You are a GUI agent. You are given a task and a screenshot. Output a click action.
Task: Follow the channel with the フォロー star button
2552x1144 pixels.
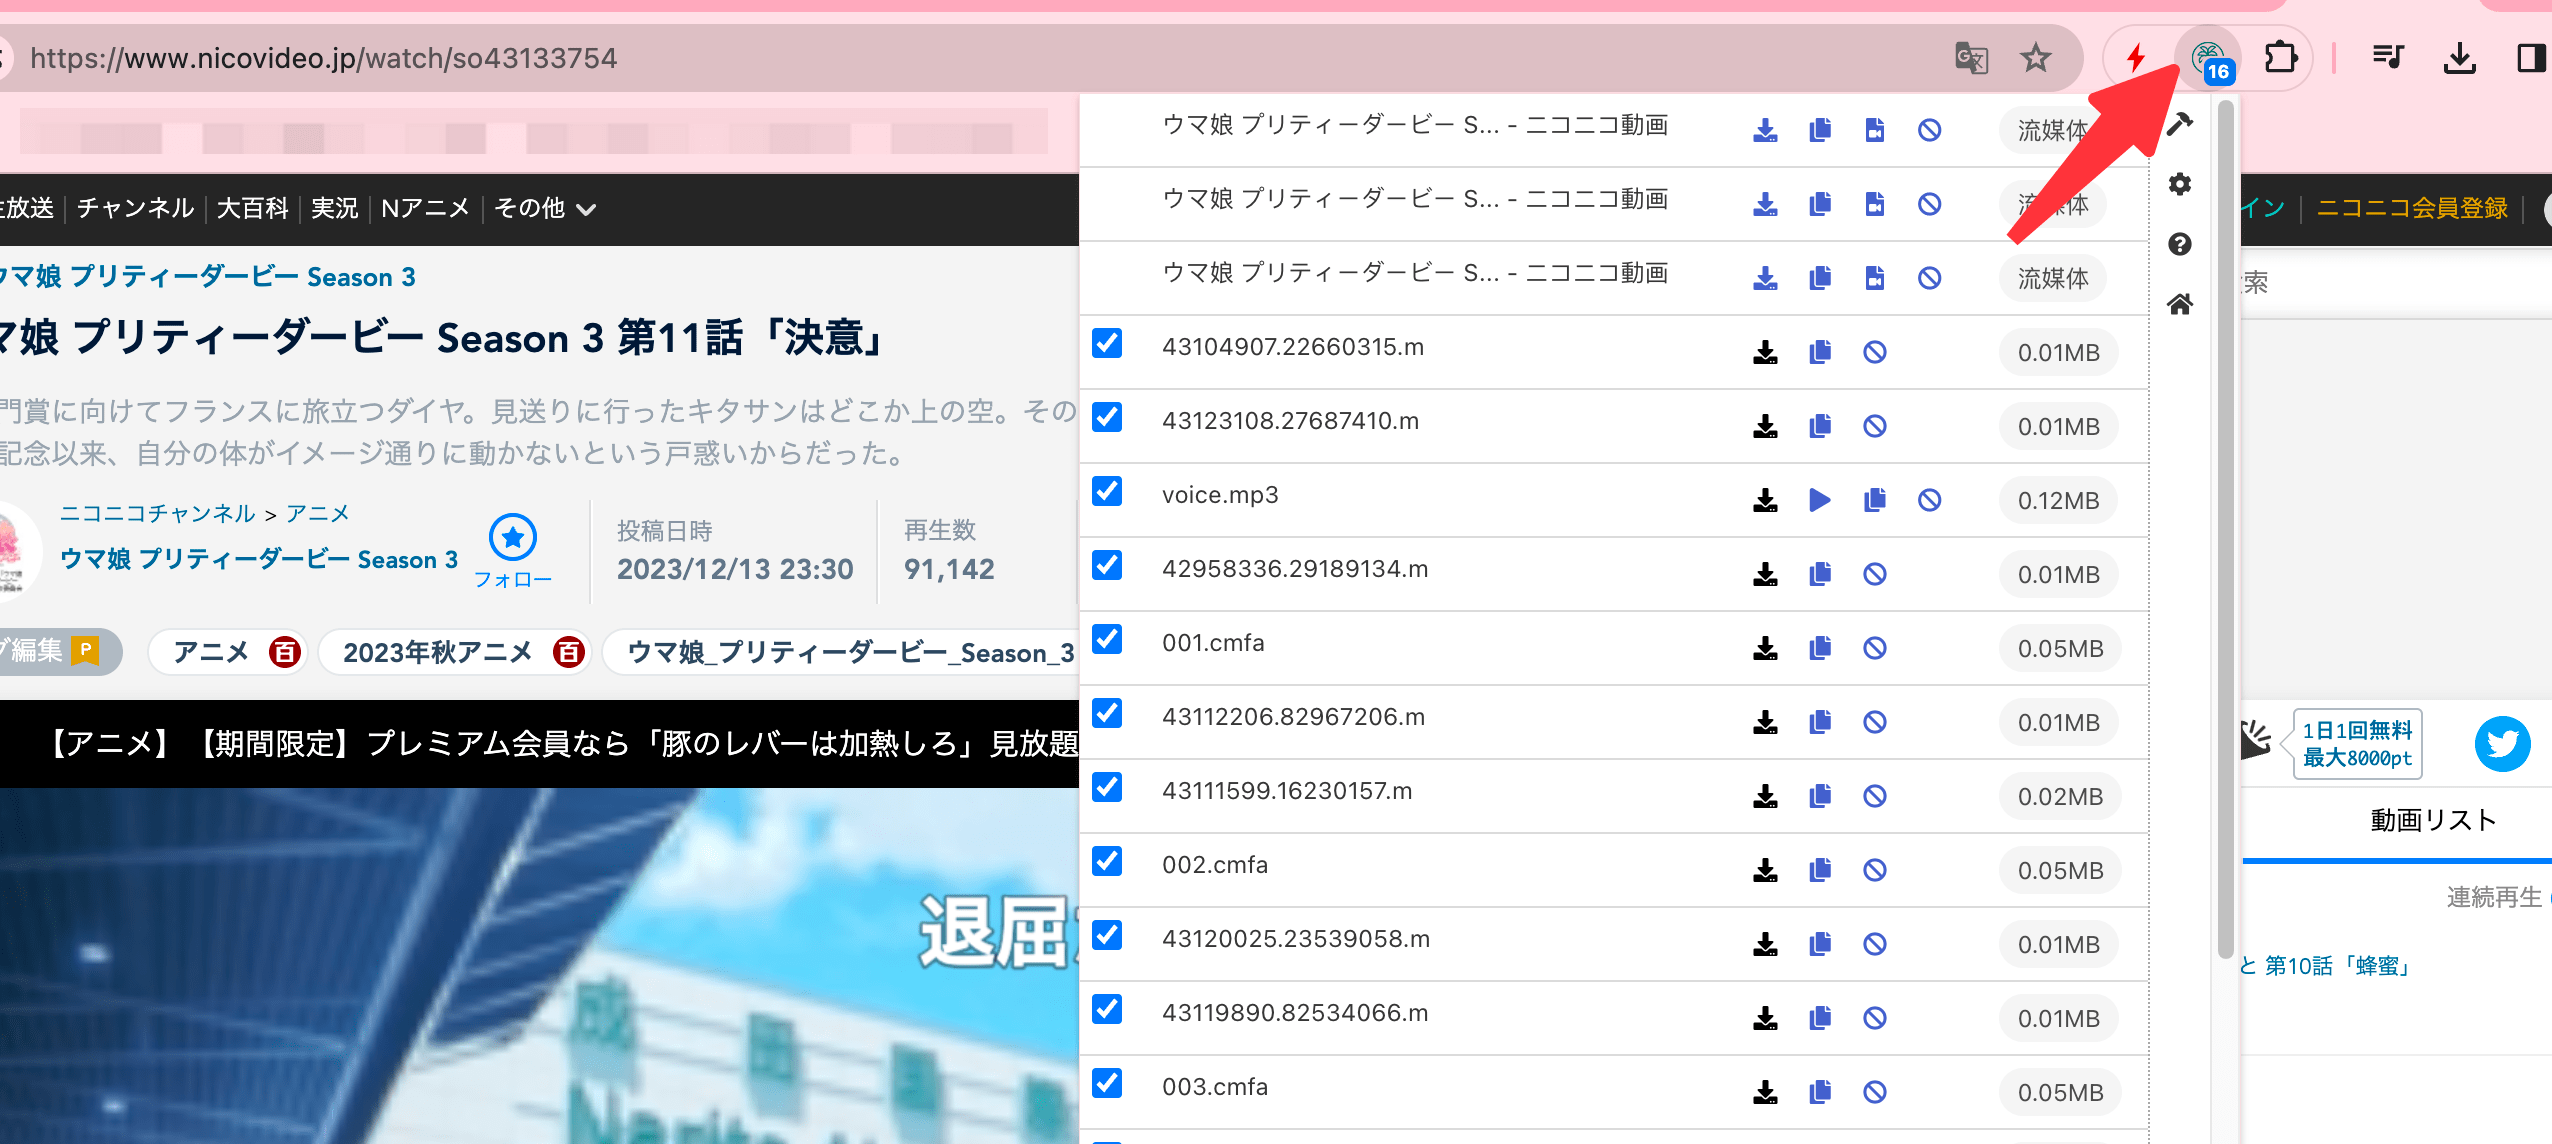click(x=513, y=551)
